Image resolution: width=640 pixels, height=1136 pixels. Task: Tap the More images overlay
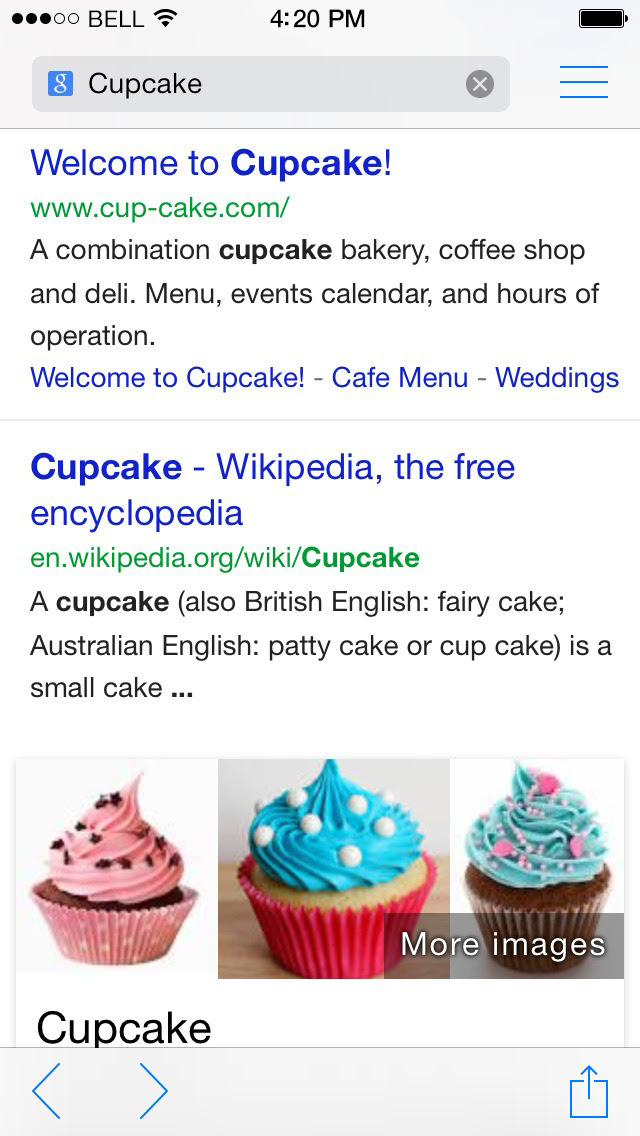(503, 945)
